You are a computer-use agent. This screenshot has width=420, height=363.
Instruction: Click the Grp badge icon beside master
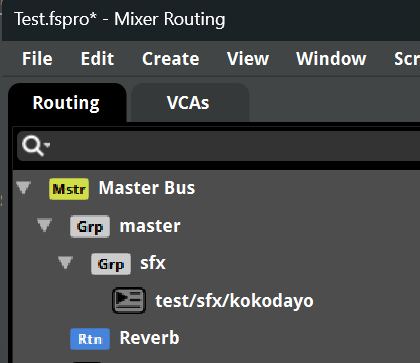90,227
